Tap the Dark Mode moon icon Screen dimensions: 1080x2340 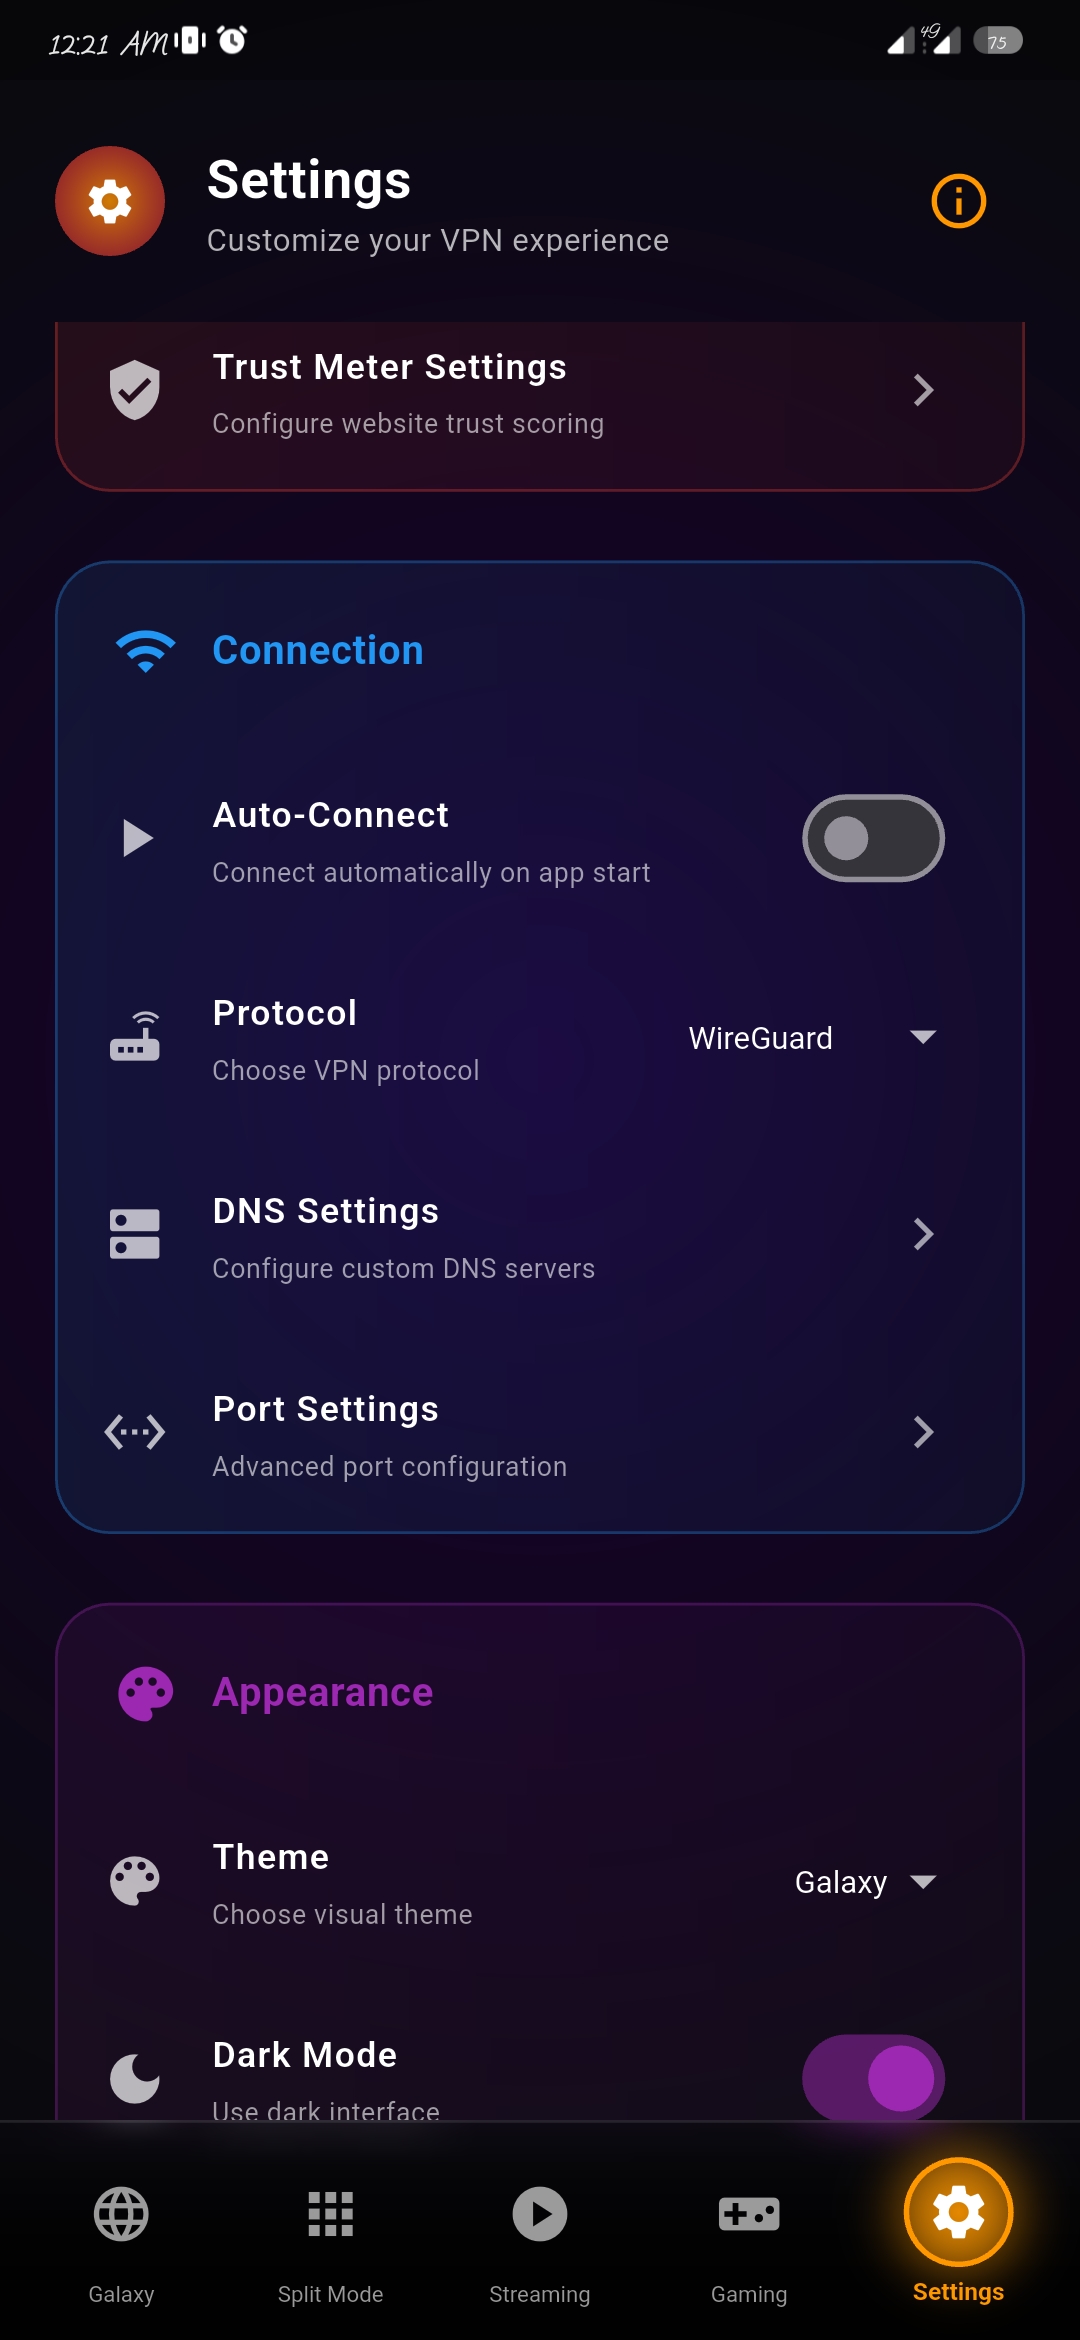135,2078
